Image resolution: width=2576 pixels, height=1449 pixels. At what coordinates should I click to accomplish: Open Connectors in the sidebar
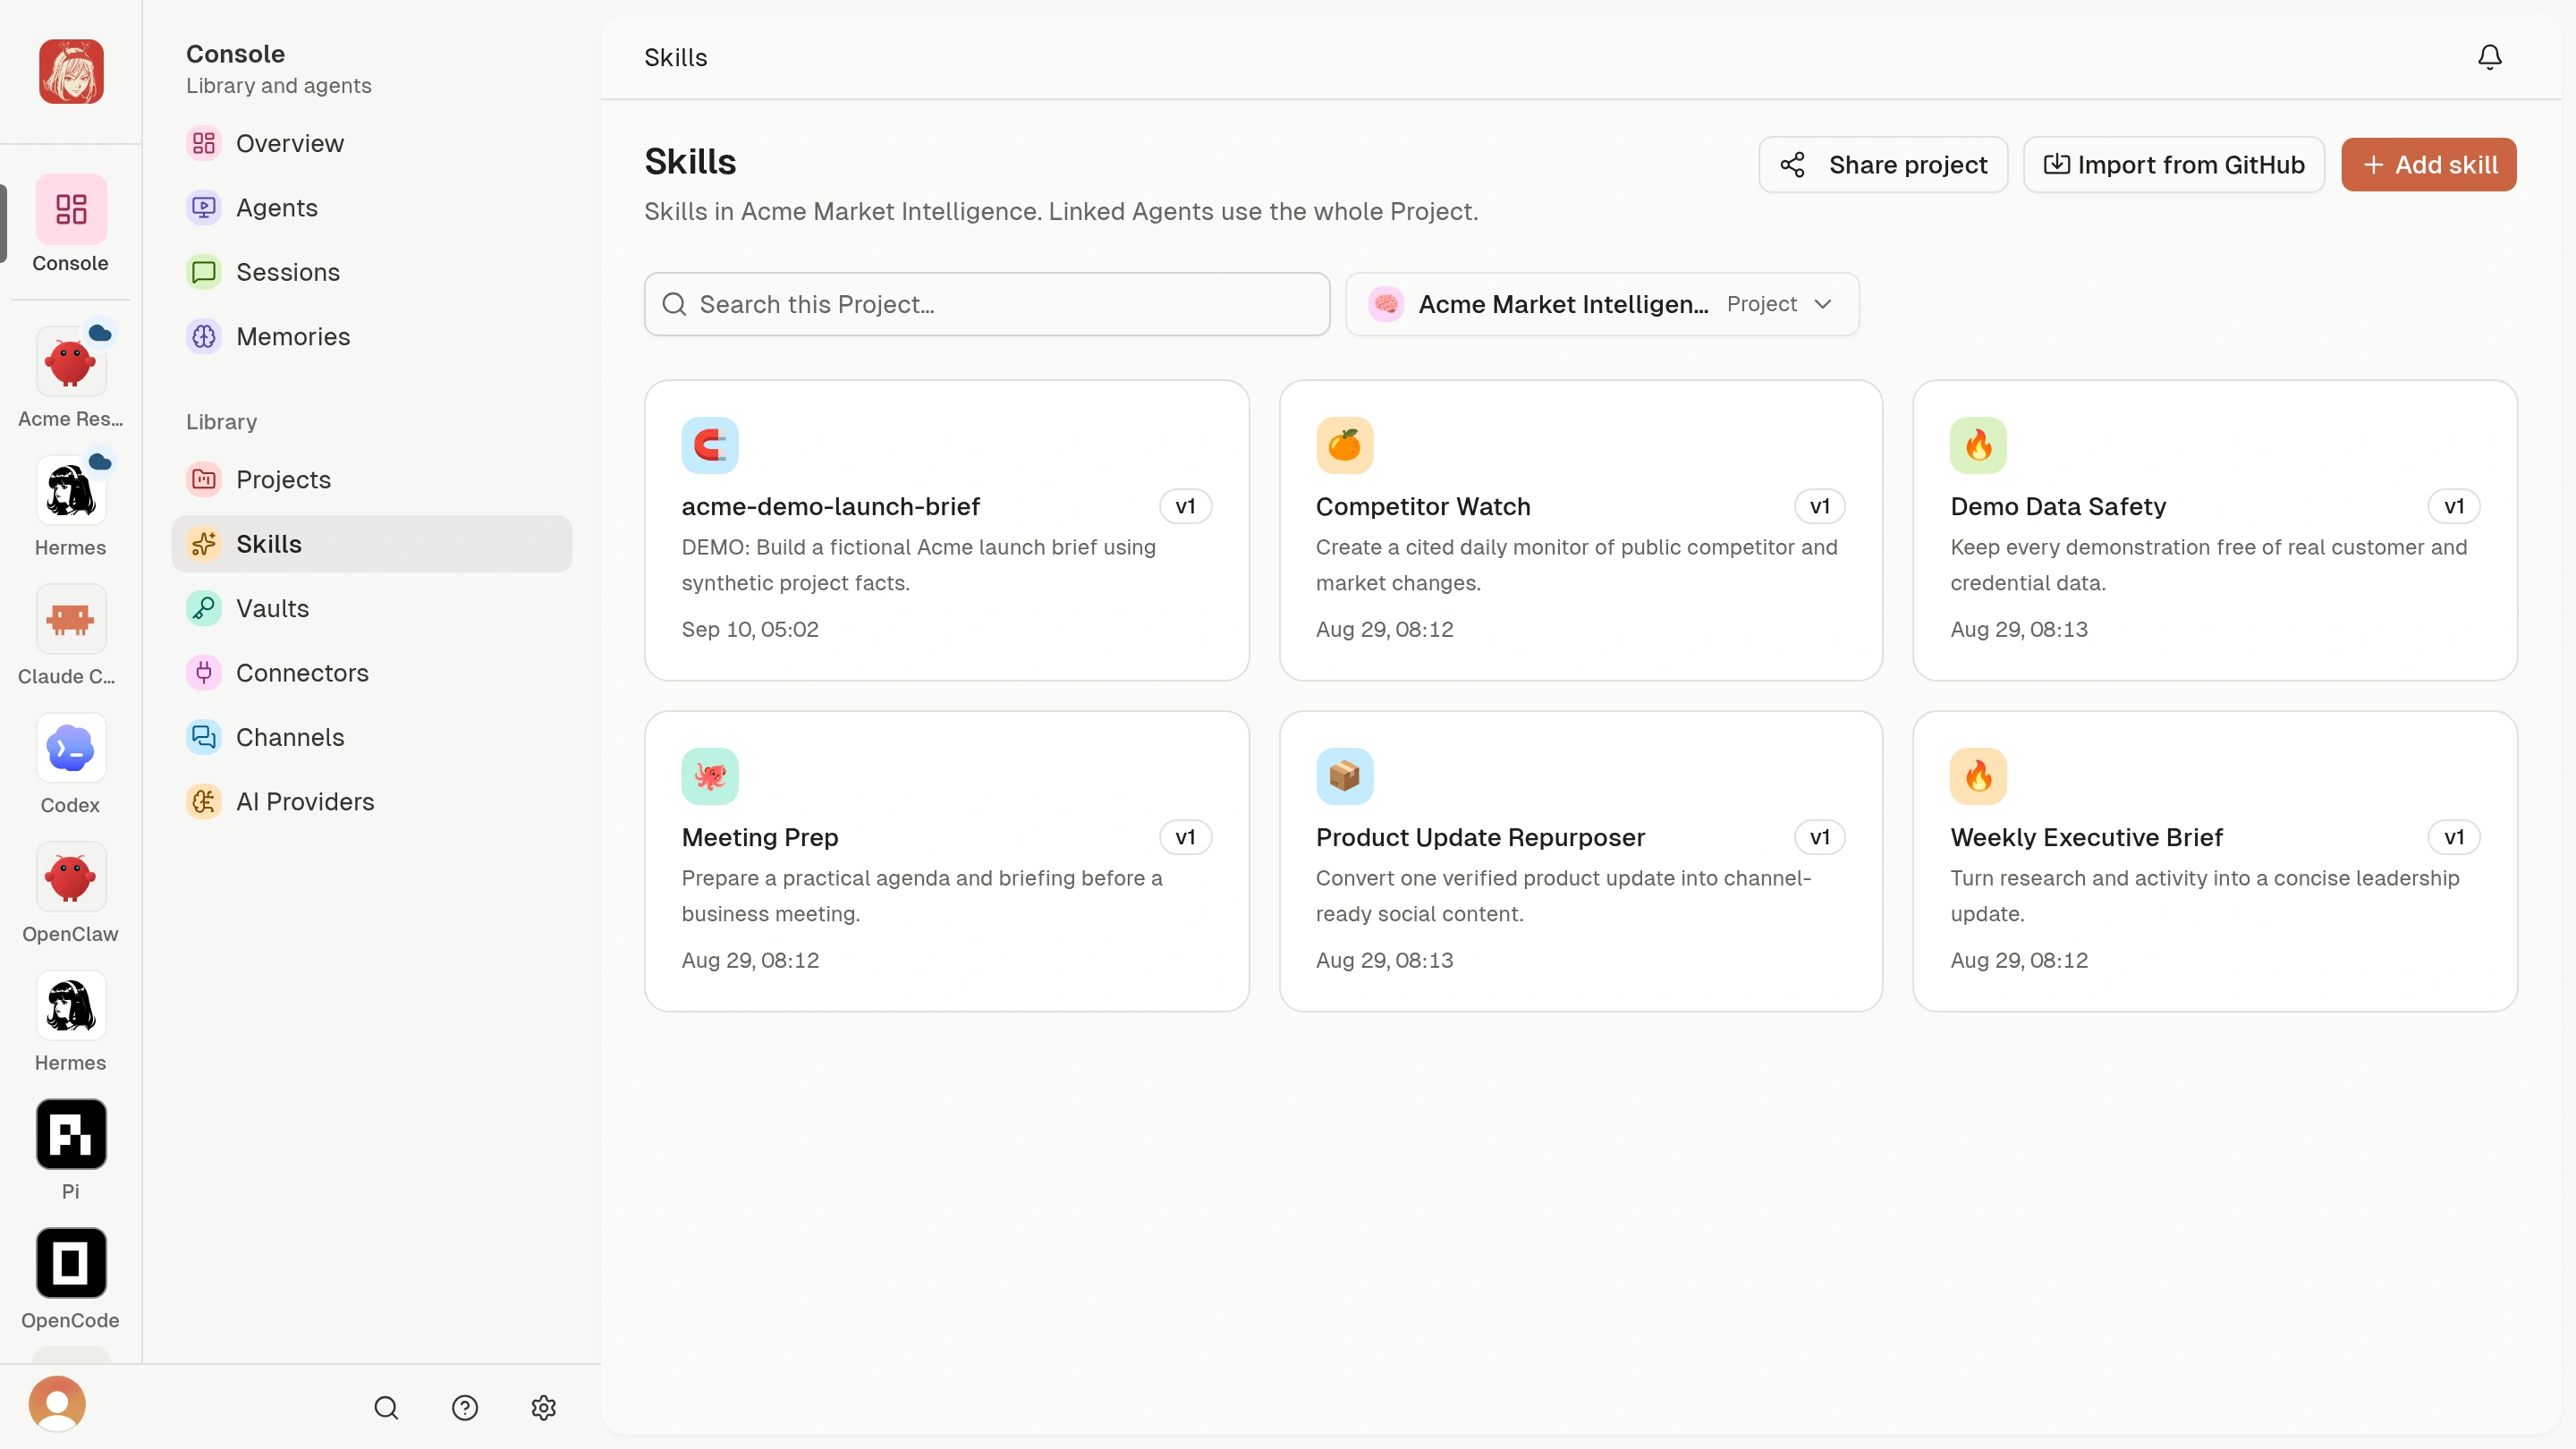pos(372,673)
